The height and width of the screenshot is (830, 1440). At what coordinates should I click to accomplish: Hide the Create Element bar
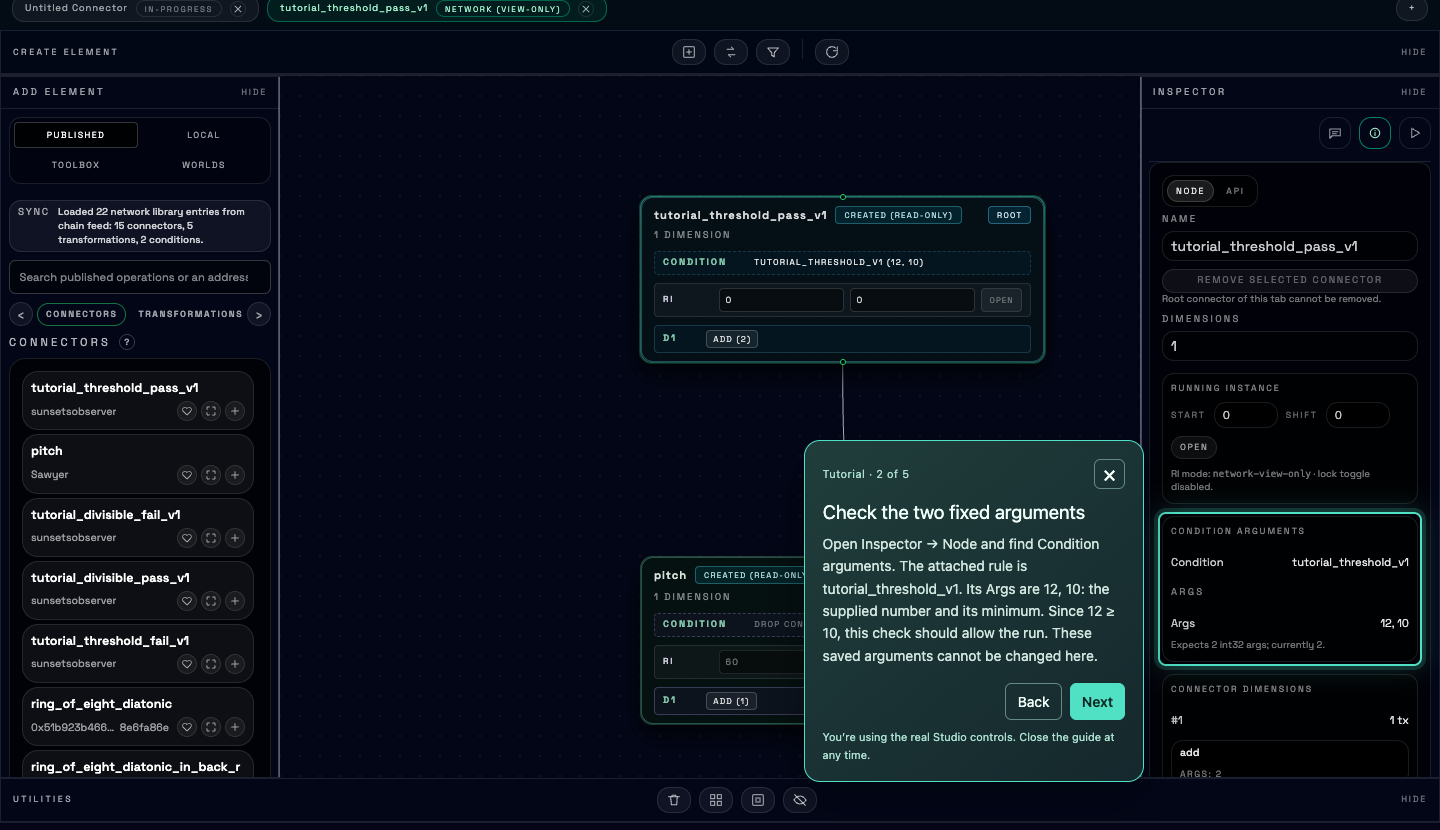1414,52
